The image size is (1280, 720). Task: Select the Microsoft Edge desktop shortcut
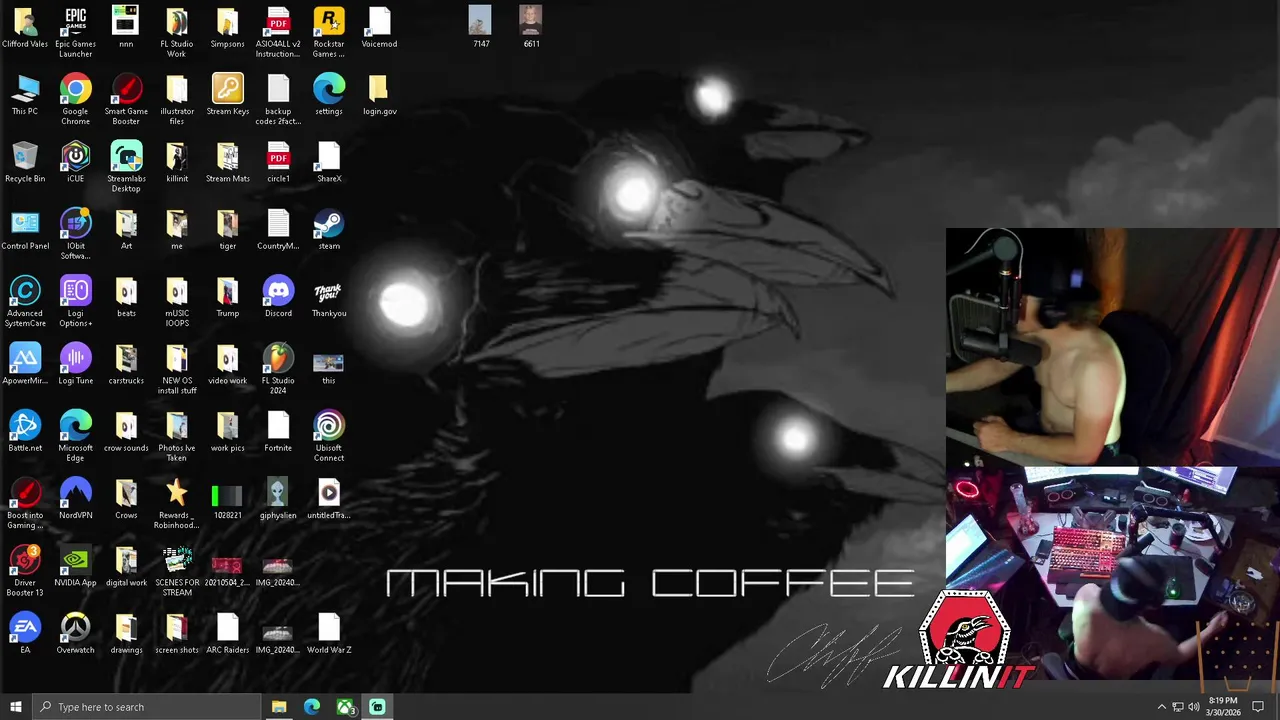(x=75, y=426)
